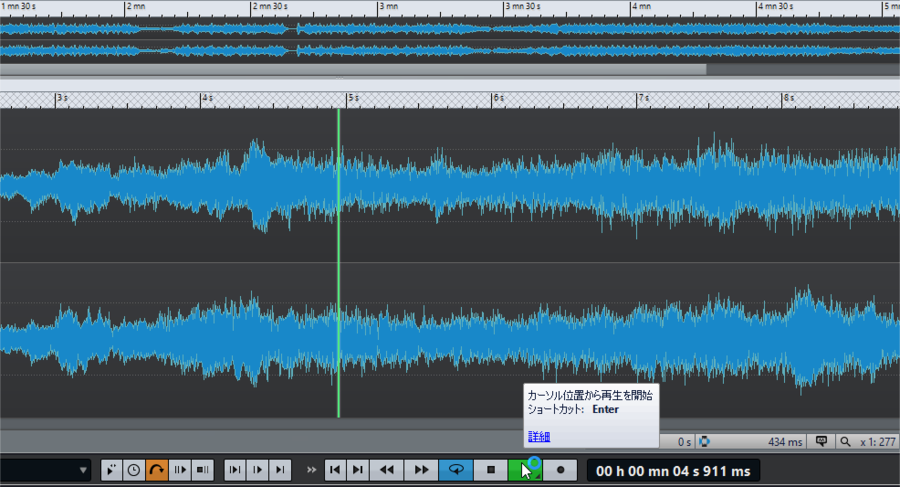Click the 4 s mark on main time ruler
Viewport: 900px width, 487px height.
tap(208, 98)
